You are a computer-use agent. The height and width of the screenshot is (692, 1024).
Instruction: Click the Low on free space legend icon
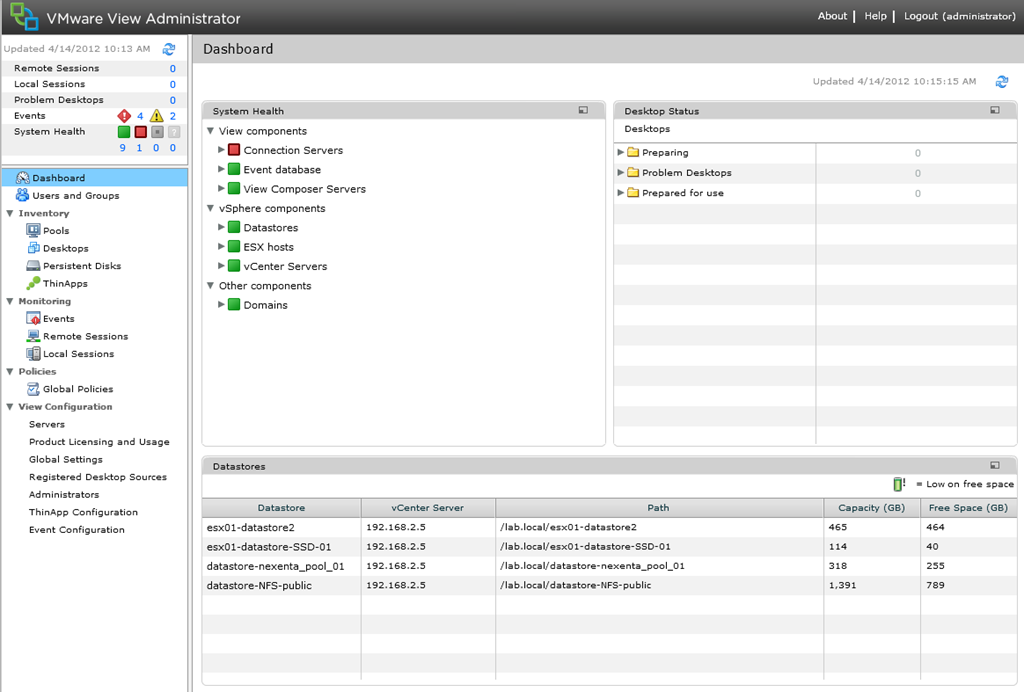tap(899, 484)
